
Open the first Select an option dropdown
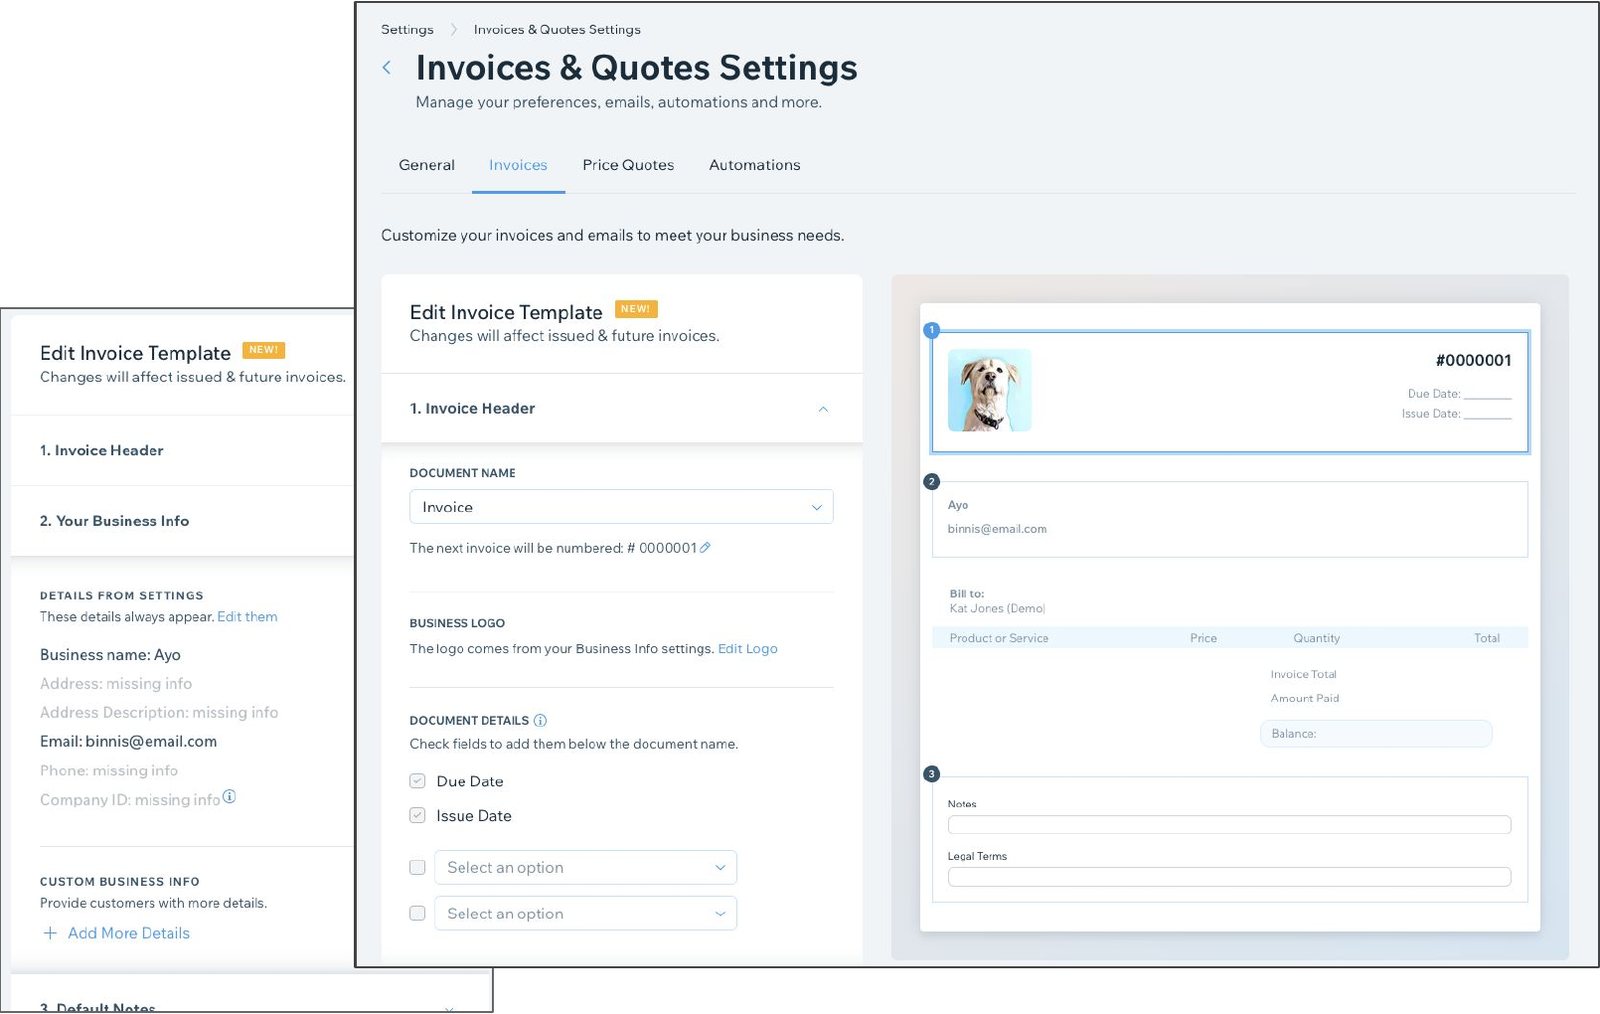586,867
